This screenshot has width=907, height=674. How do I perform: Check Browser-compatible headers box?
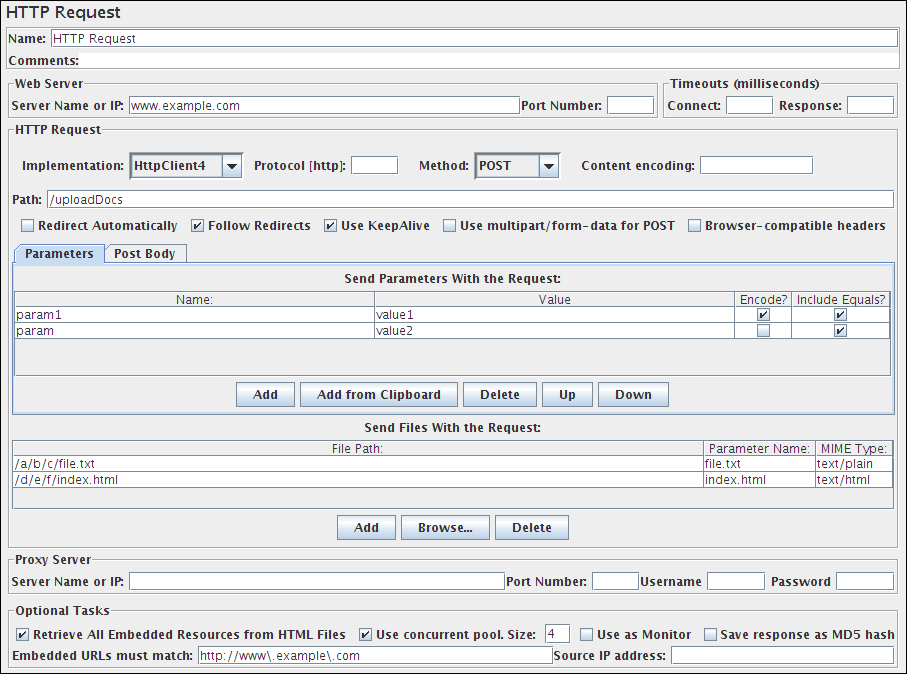(x=695, y=226)
